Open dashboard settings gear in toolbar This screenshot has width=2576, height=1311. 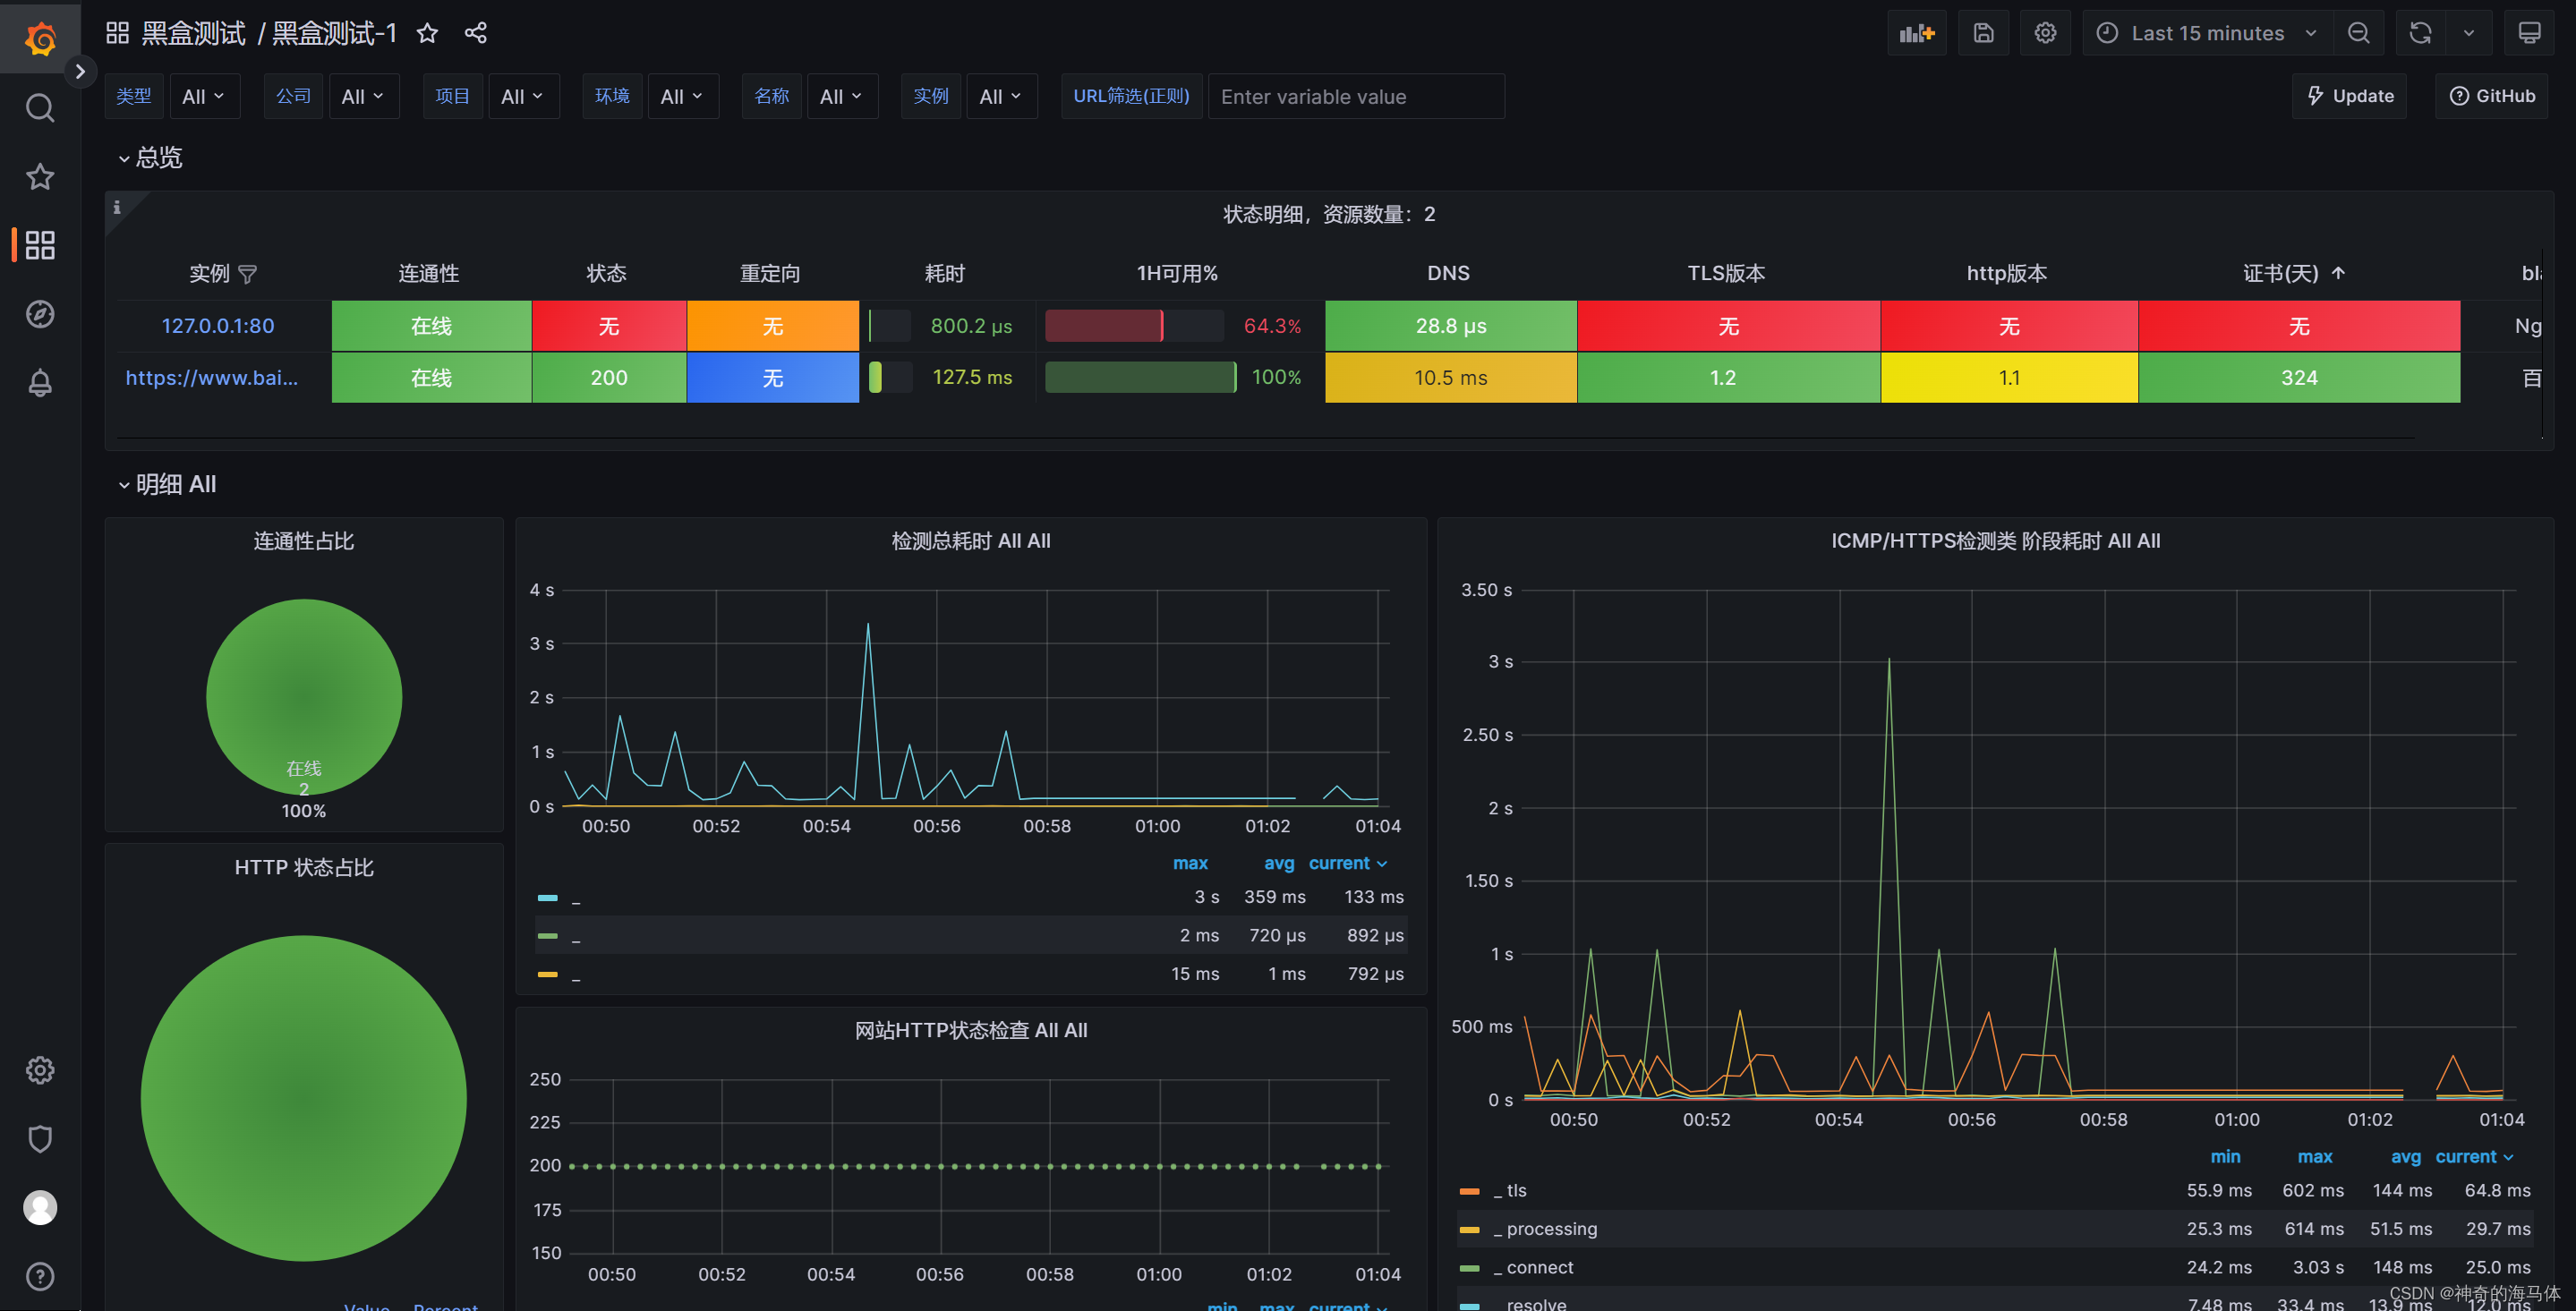2046,33
